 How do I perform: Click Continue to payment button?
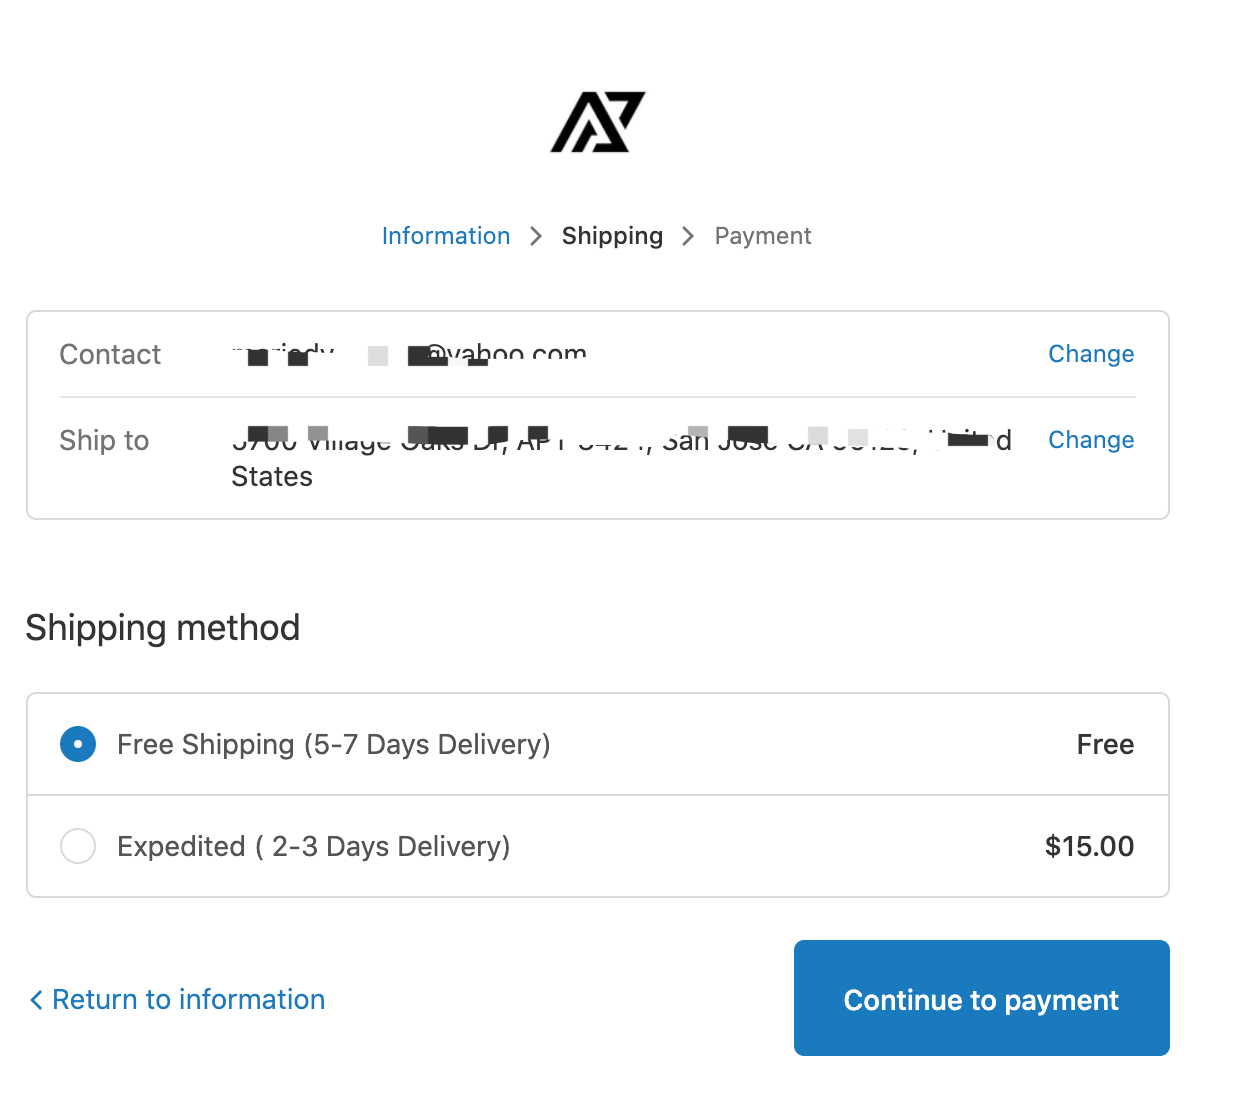(982, 998)
